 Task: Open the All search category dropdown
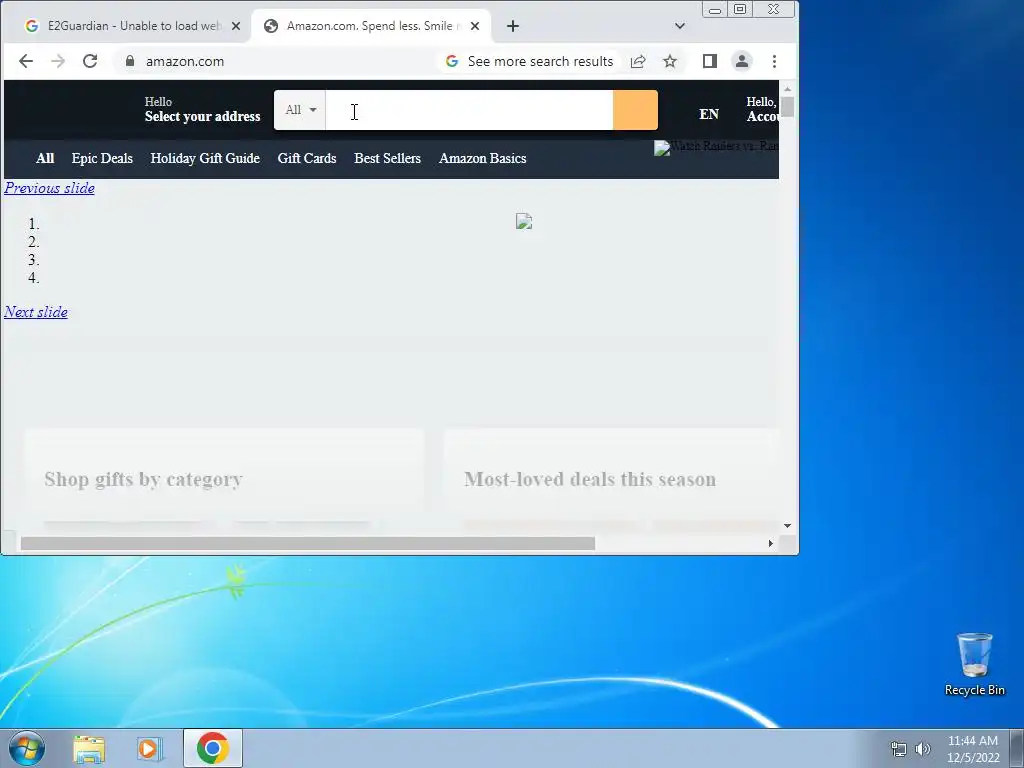(x=300, y=110)
